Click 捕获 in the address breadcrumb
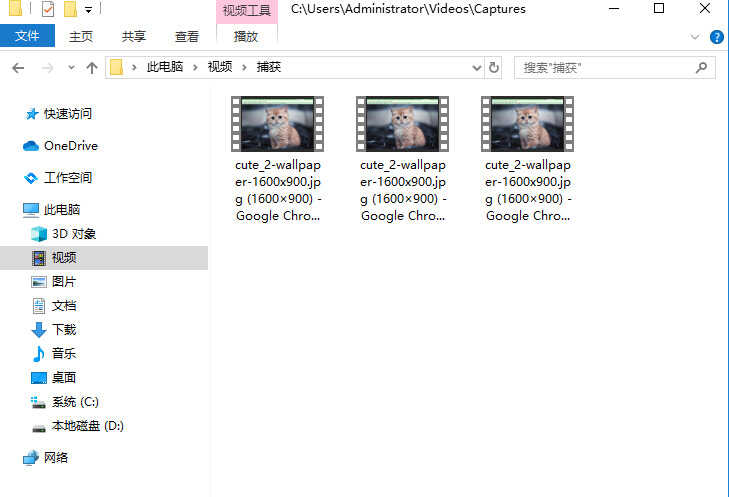 click(269, 67)
